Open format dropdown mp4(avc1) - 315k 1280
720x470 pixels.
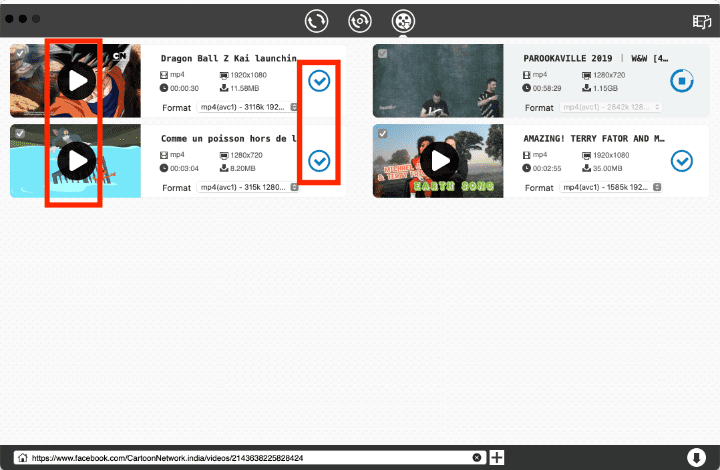point(248,187)
